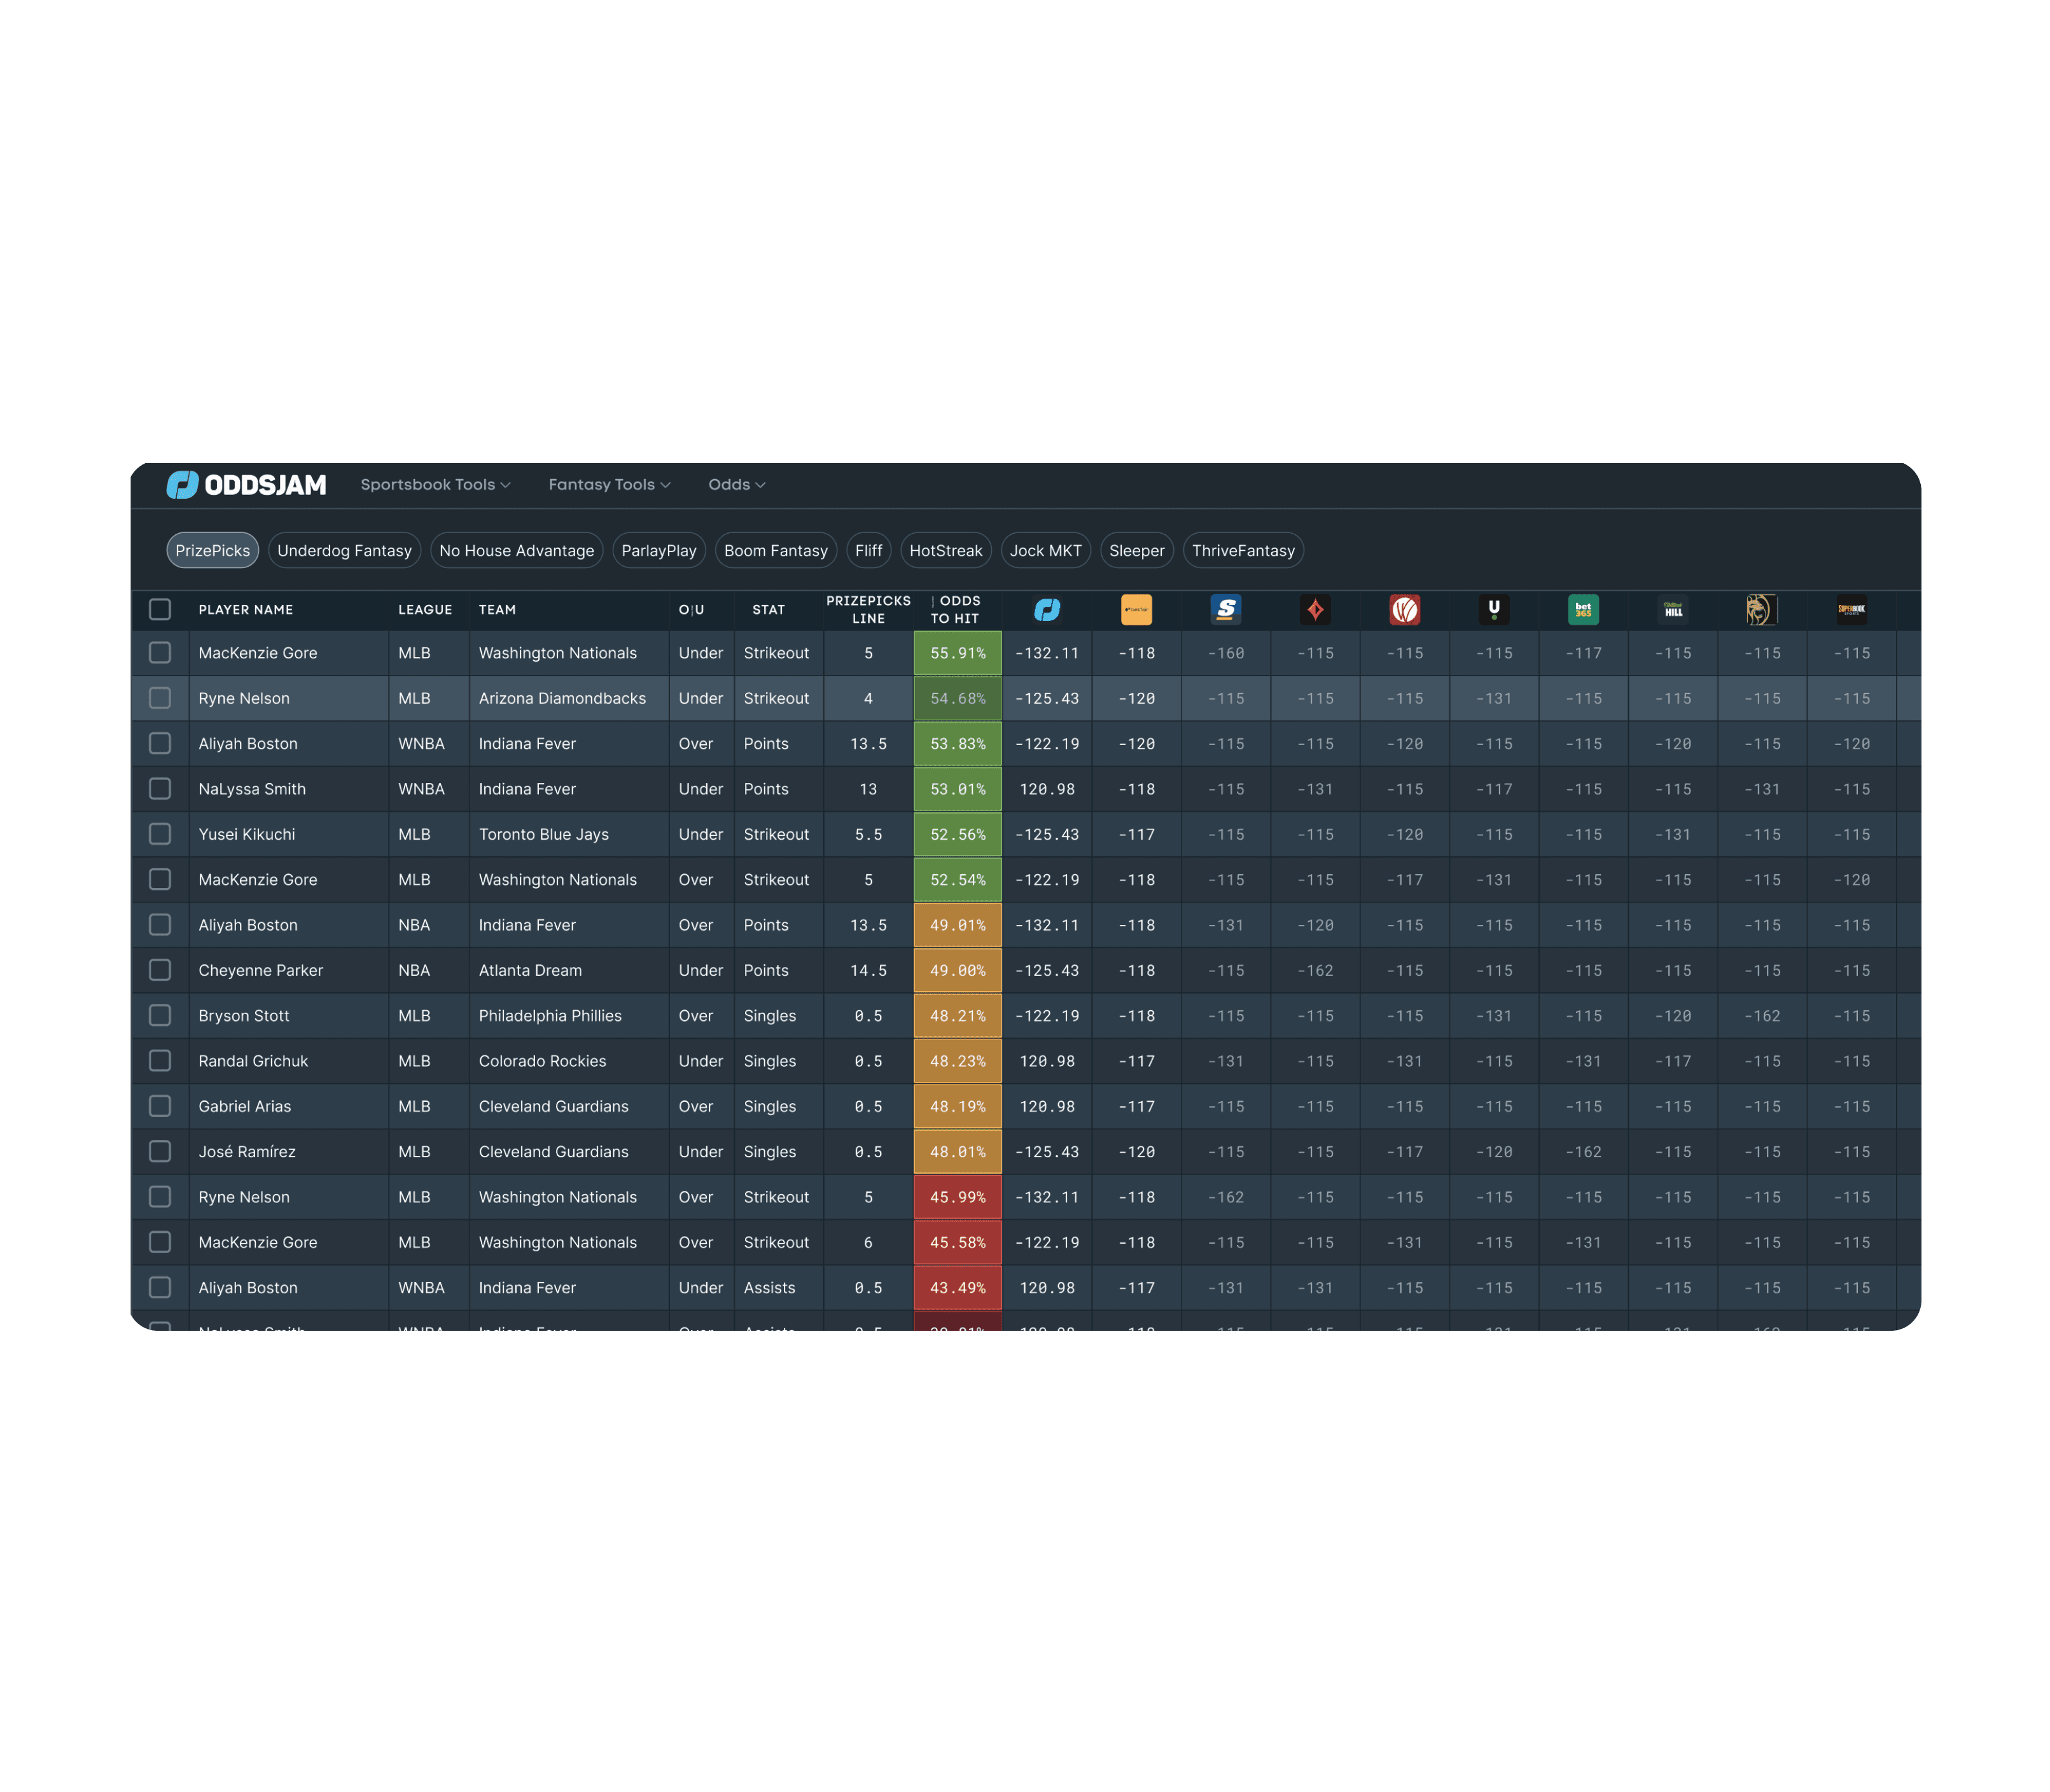Click the 14.5 PrizePicks line value

(x=868, y=970)
